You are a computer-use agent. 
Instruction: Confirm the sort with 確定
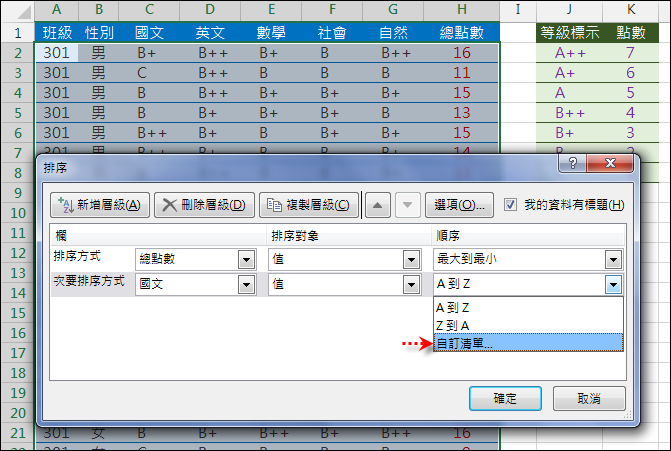click(505, 398)
